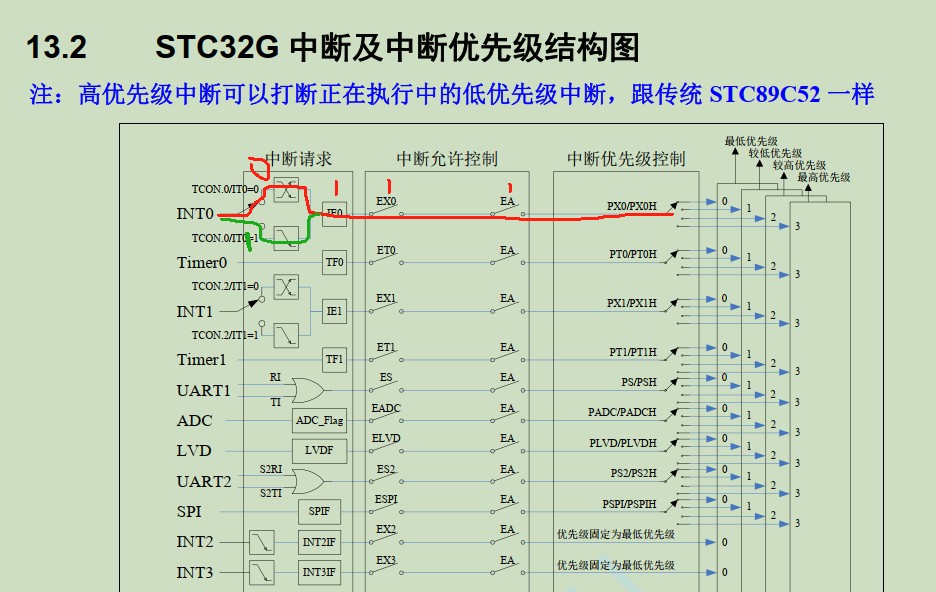The height and width of the screenshot is (592, 936).
Task: Click the INT2 source label
Action: 195,542
